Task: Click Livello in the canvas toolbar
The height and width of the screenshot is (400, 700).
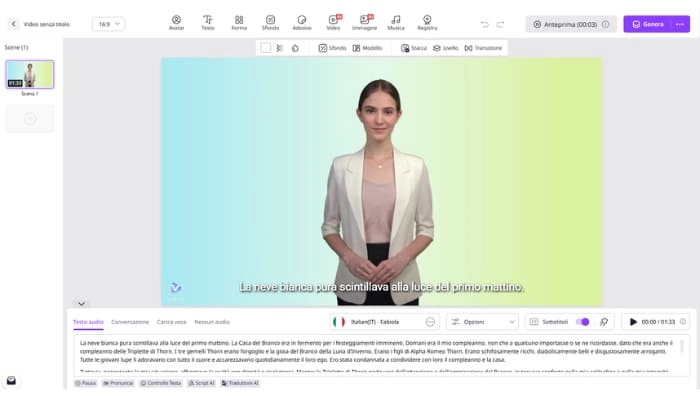Action: point(446,48)
